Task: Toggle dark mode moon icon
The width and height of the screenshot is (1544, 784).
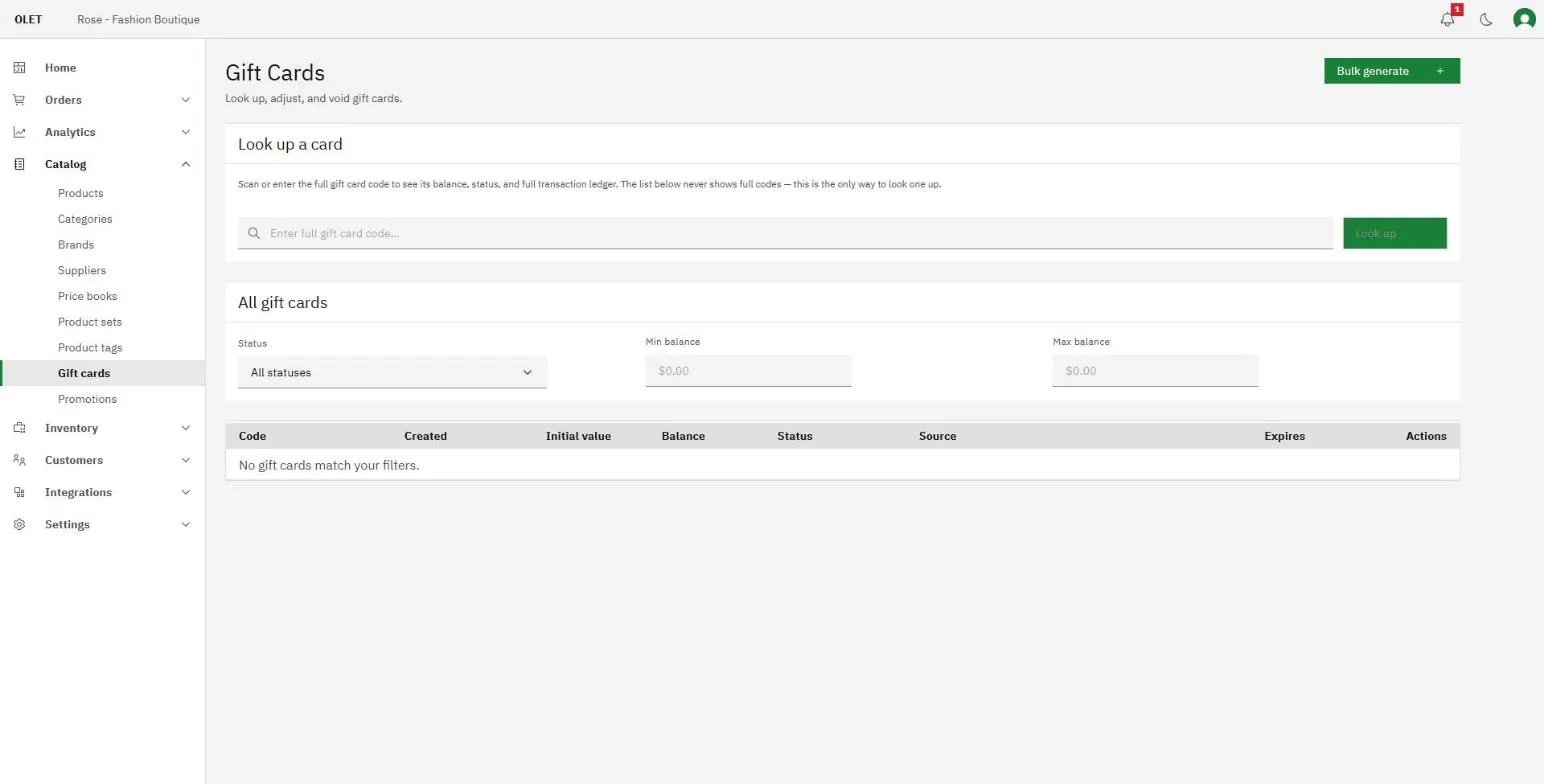Action: tap(1486, 19)
